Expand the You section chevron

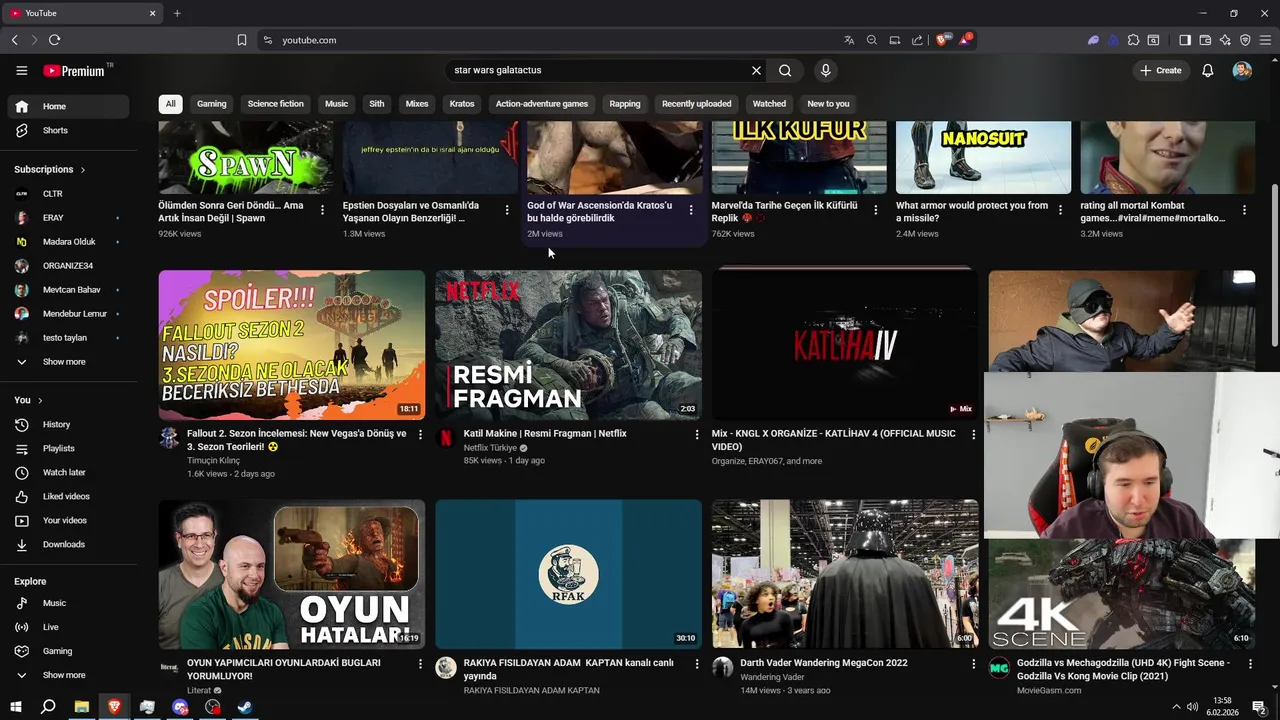(x=40, y=400)
